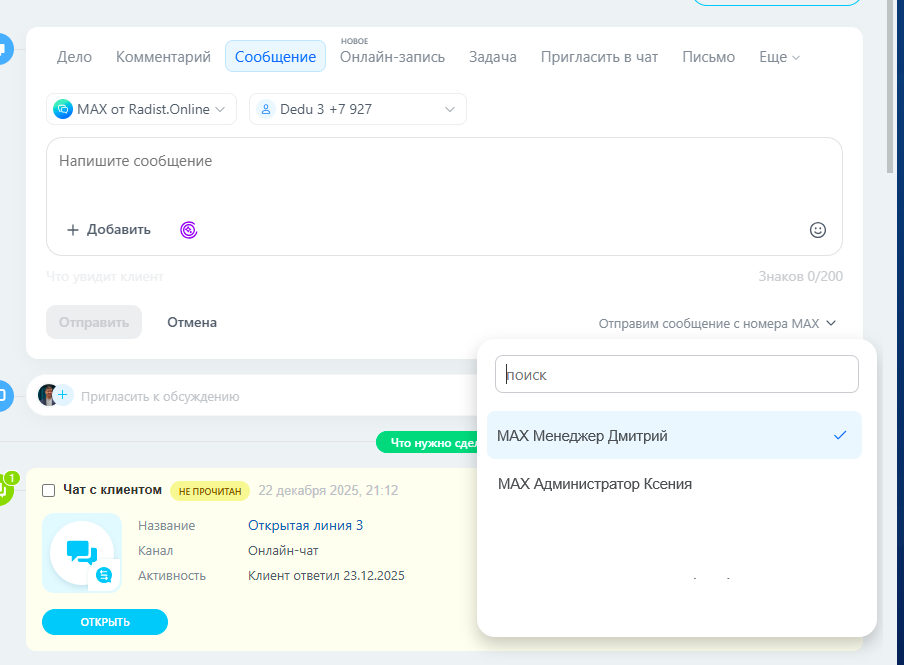Click the MAX channel logo icon
904x665 pixels.
pos(63,109)
